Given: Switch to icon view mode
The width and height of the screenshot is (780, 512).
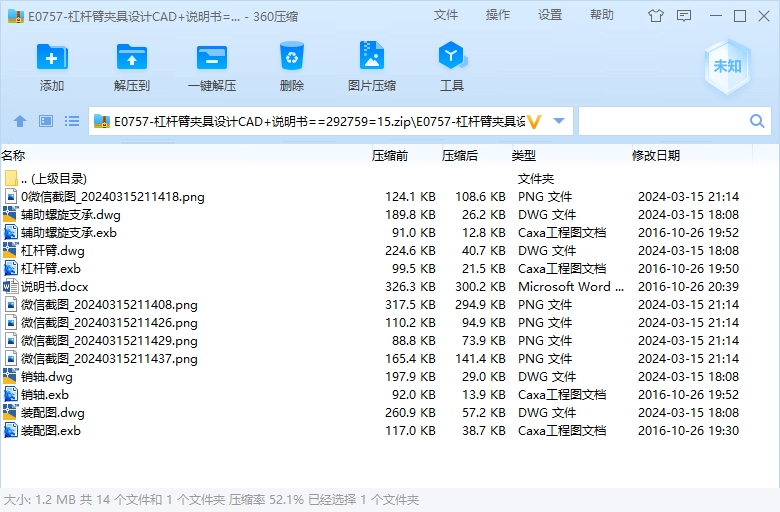Looking at the screenshot, I should (x=46, y=121).
